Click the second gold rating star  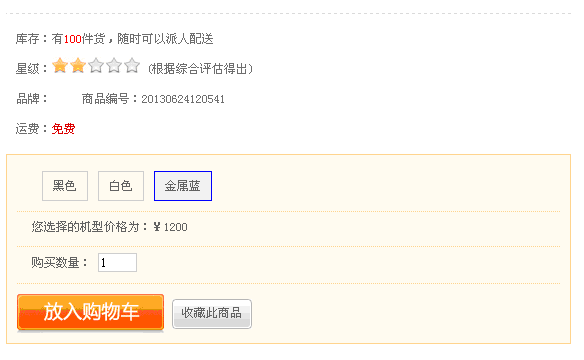[x=78, y=66]
